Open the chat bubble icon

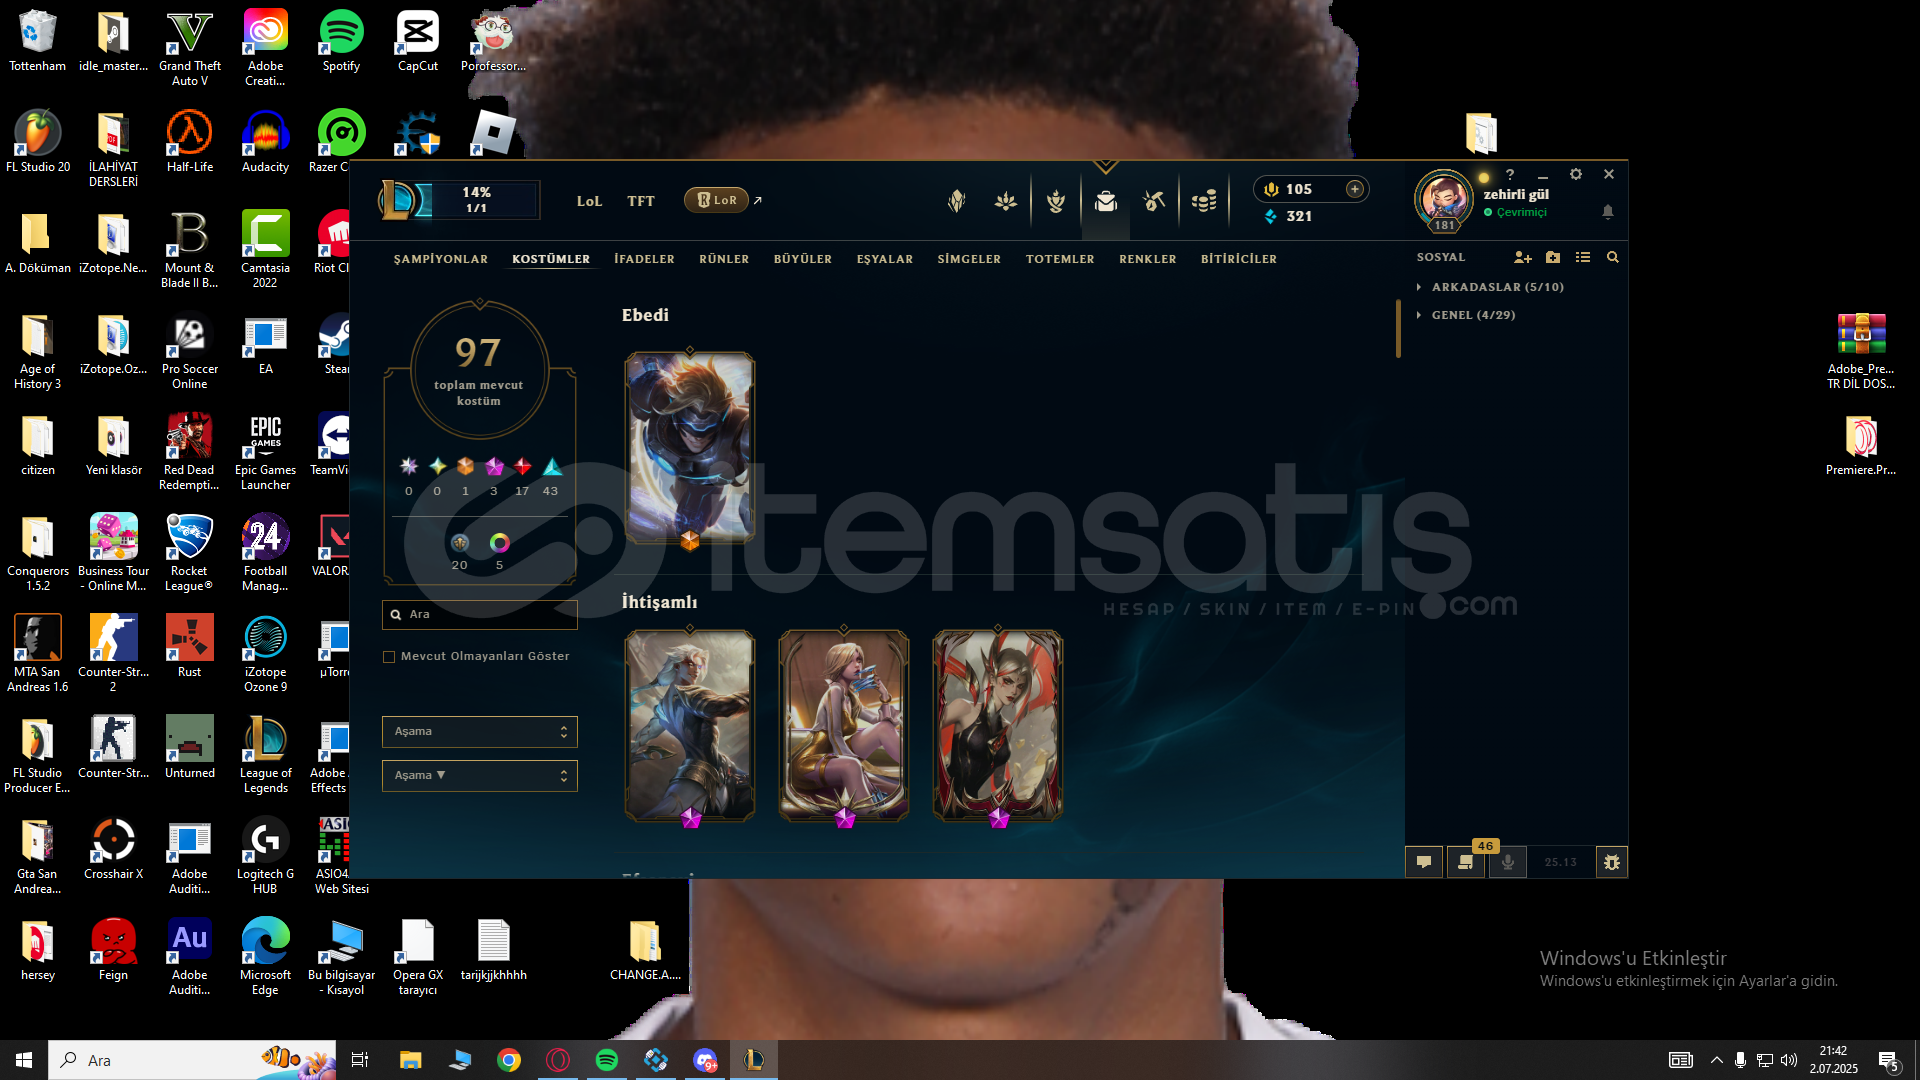point(1424,862)
